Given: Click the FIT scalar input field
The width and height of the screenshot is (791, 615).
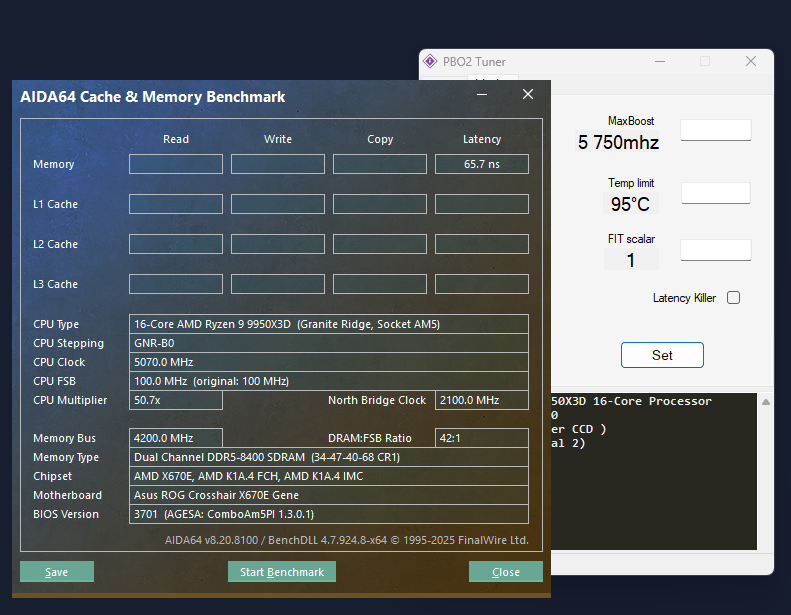Looking at the screenshot, I should tap(715, 250).
